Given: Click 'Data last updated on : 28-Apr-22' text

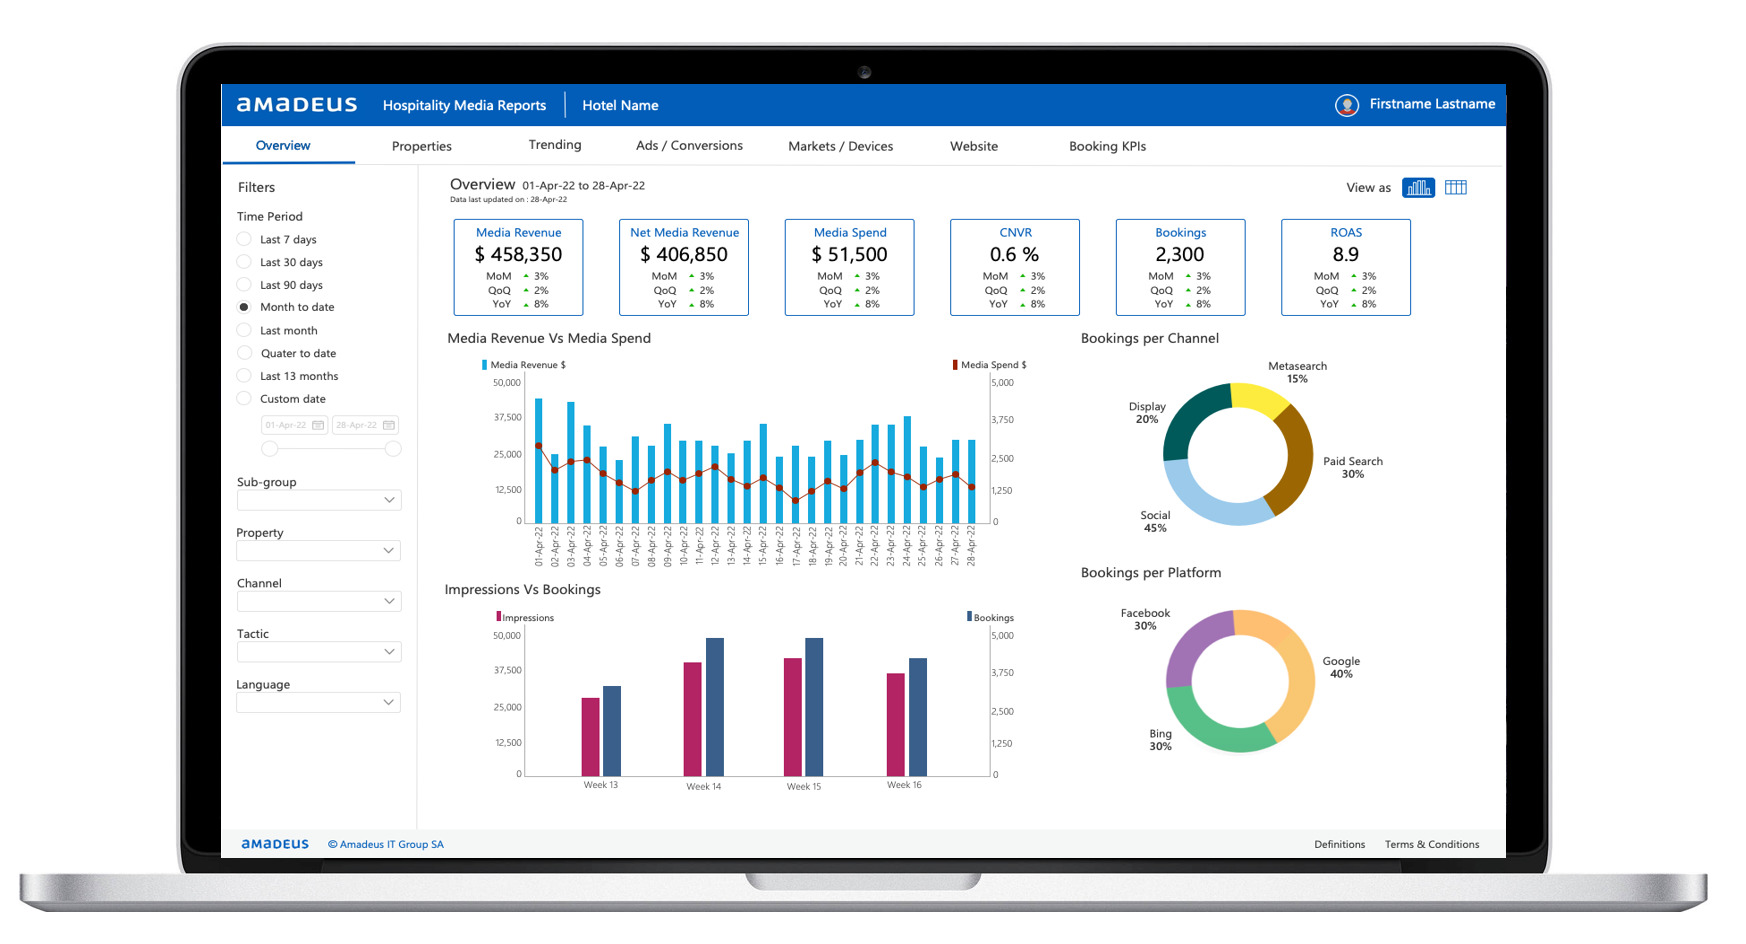Looking at the screenshot, I should (508, 200).
